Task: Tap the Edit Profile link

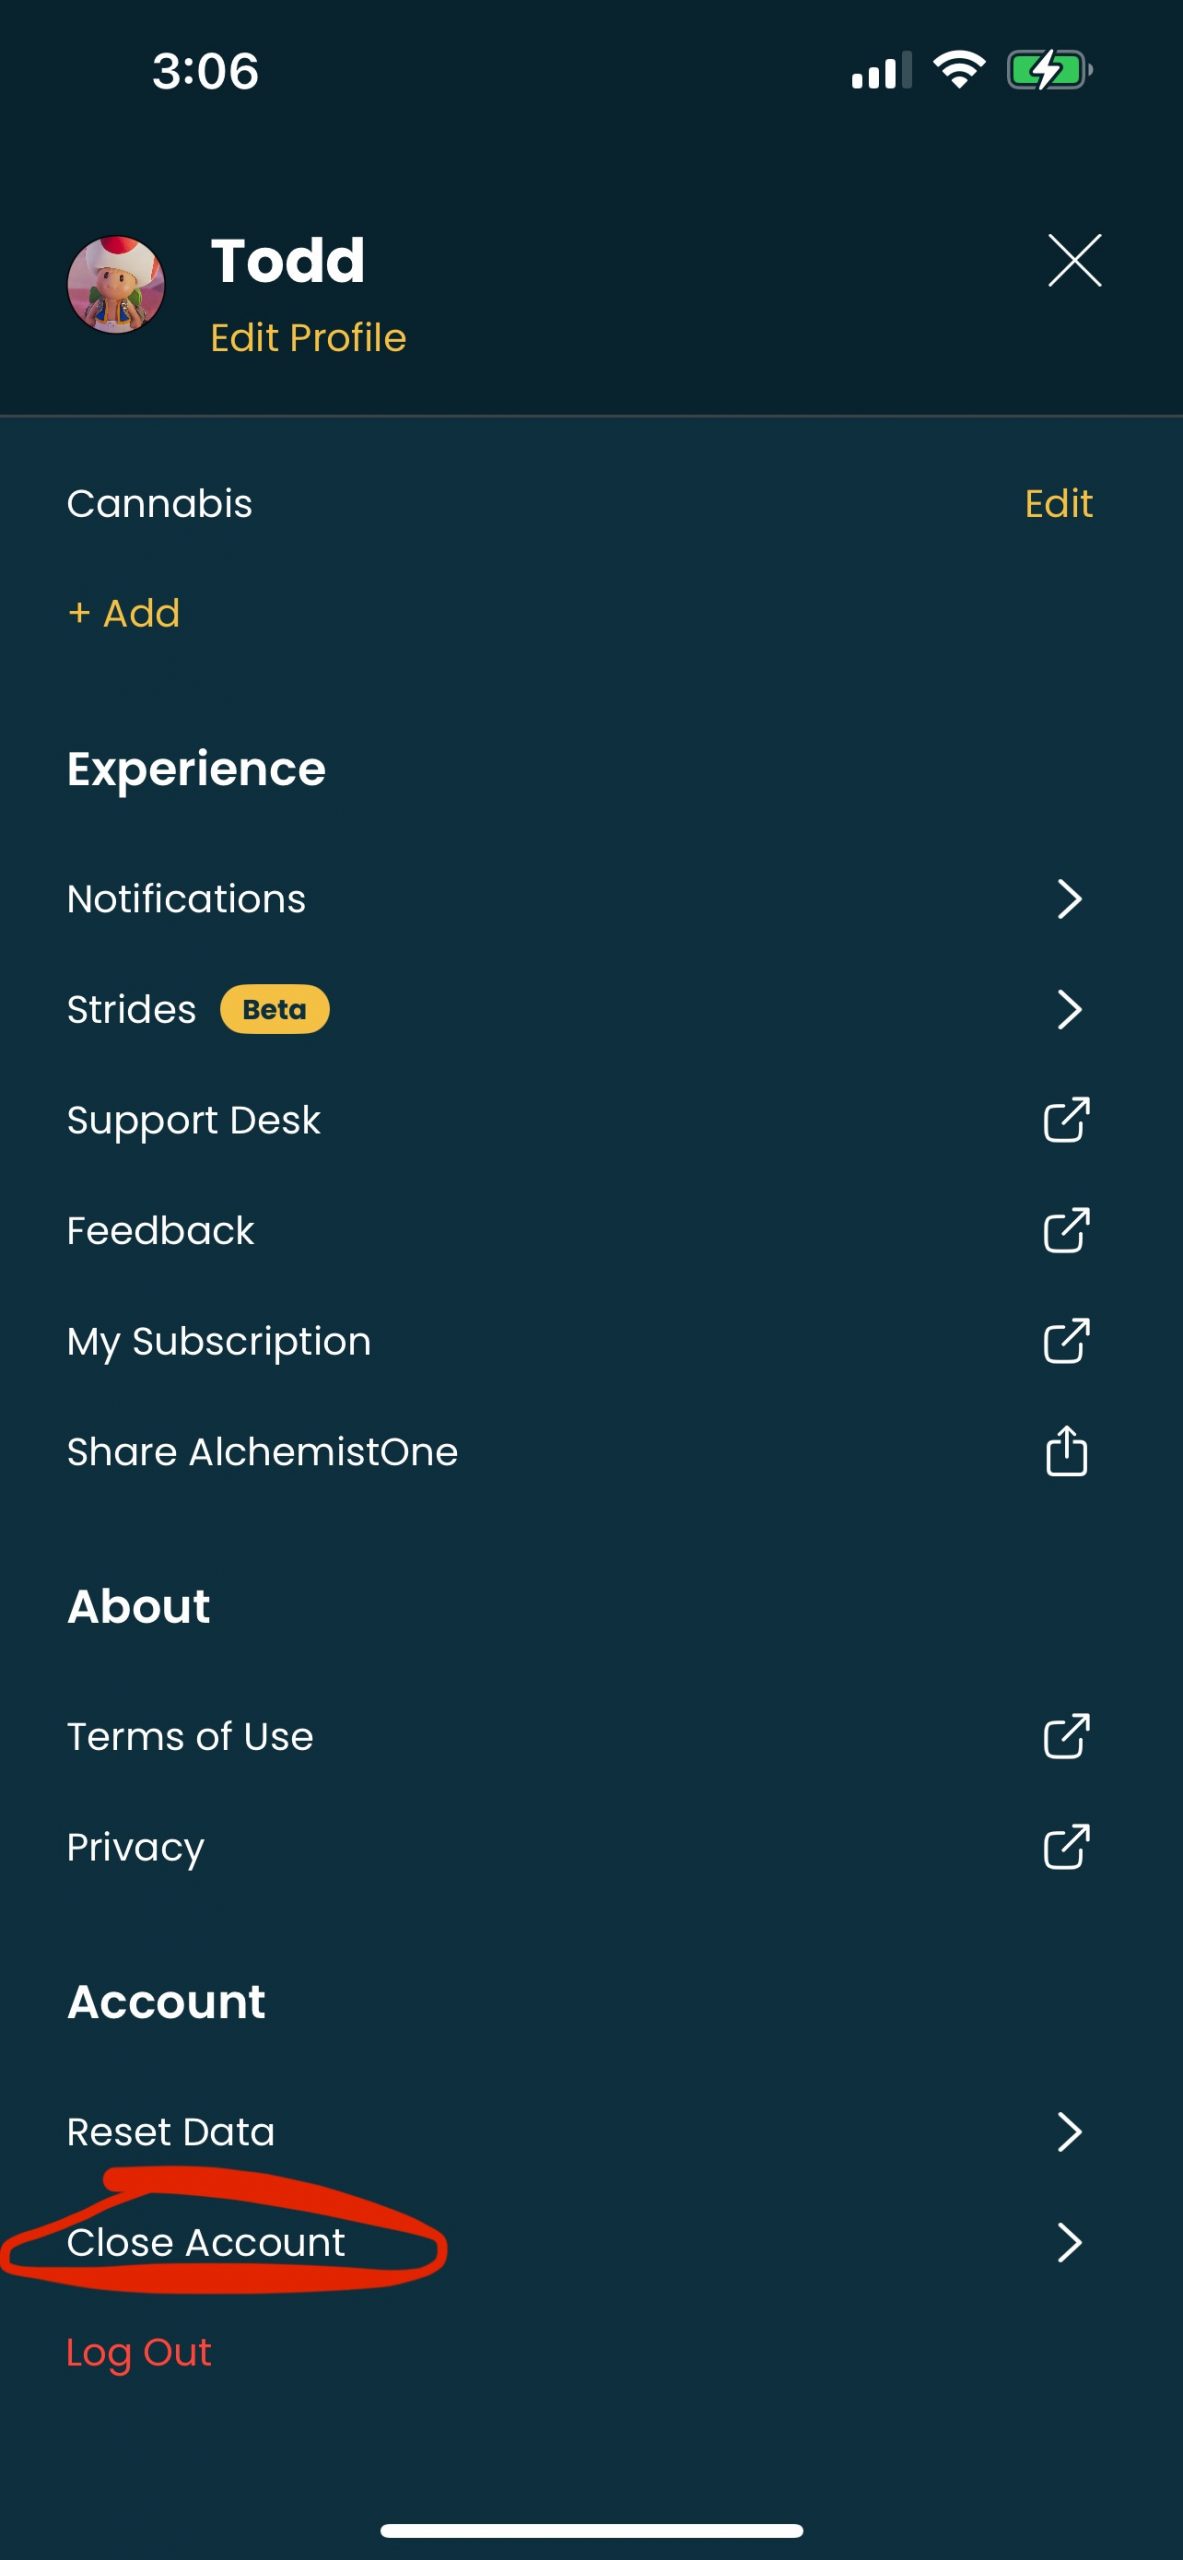Action: [x=308, y=338]
